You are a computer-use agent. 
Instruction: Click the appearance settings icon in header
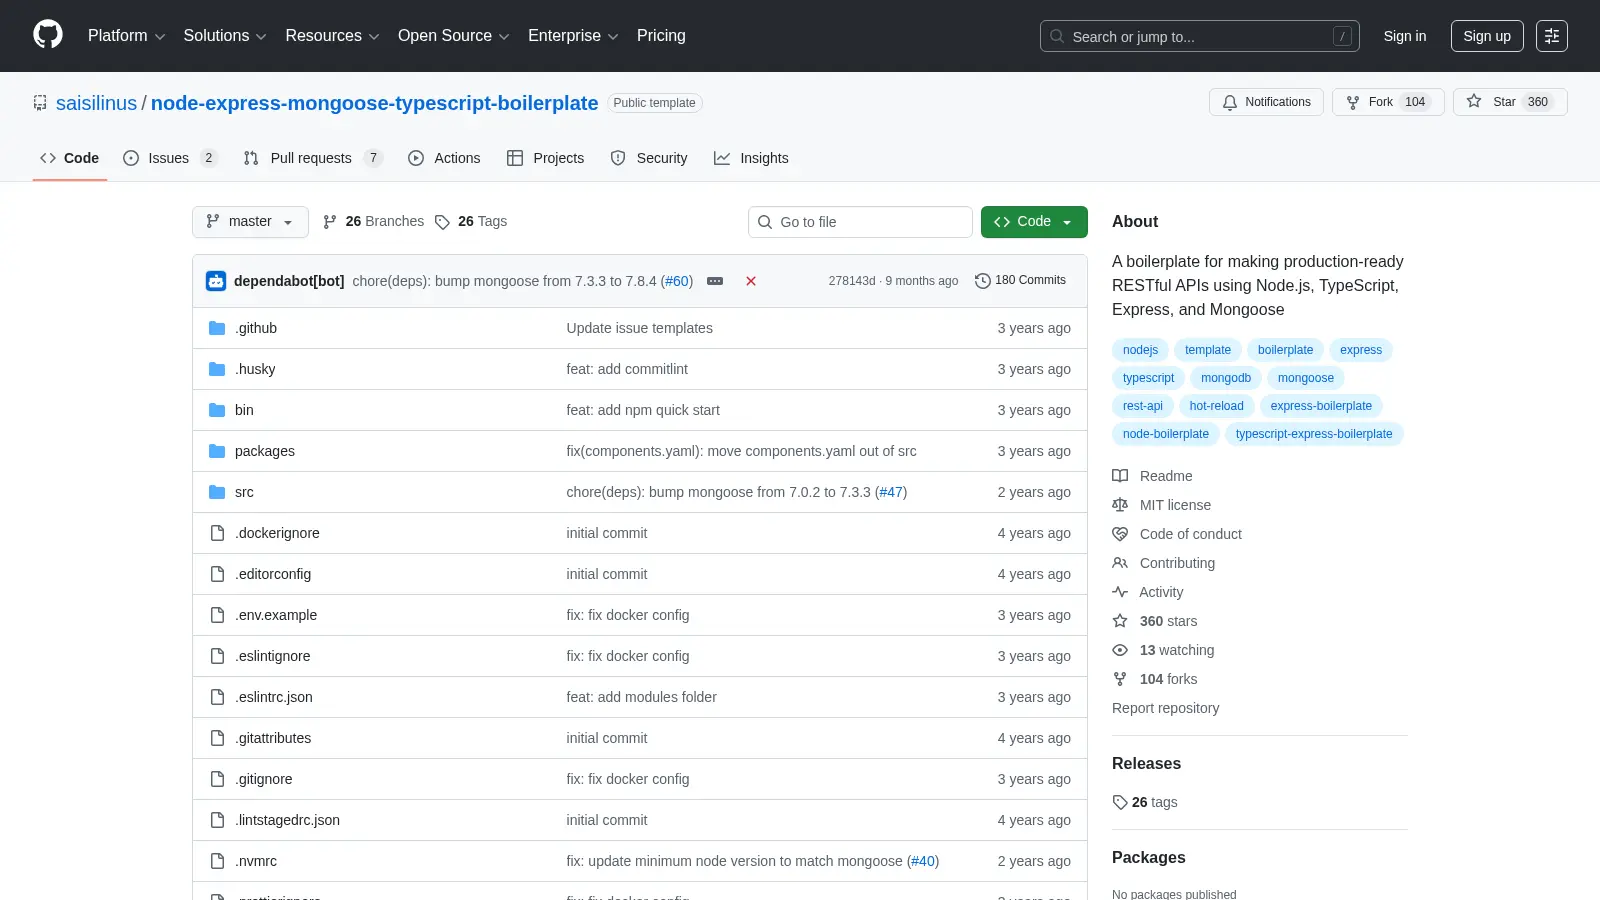pyautogui.click(x=1552, y=36)
